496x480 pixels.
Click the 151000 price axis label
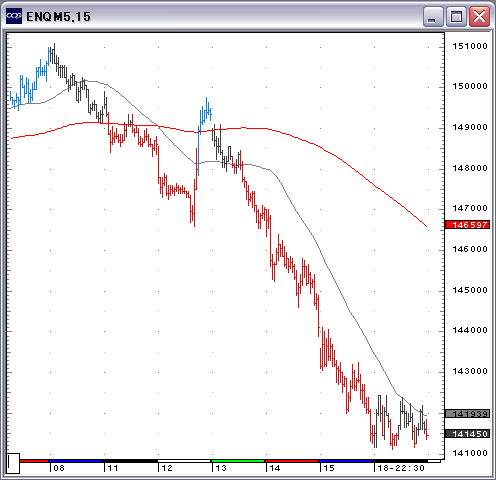pyautogui.click(x=470, y=46)
